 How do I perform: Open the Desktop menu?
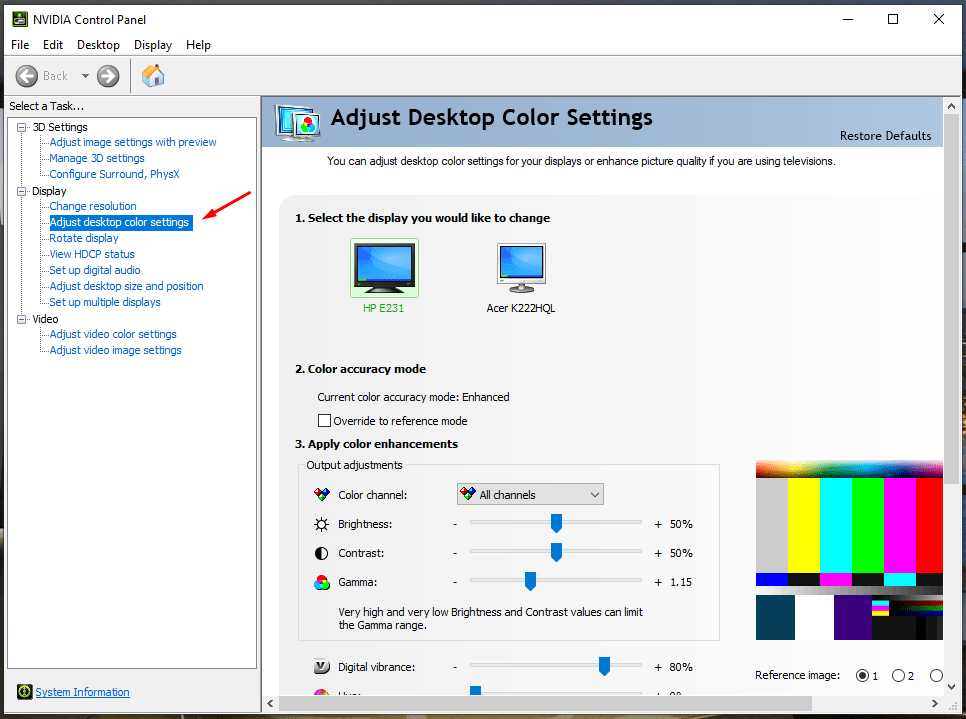(98, 45)
